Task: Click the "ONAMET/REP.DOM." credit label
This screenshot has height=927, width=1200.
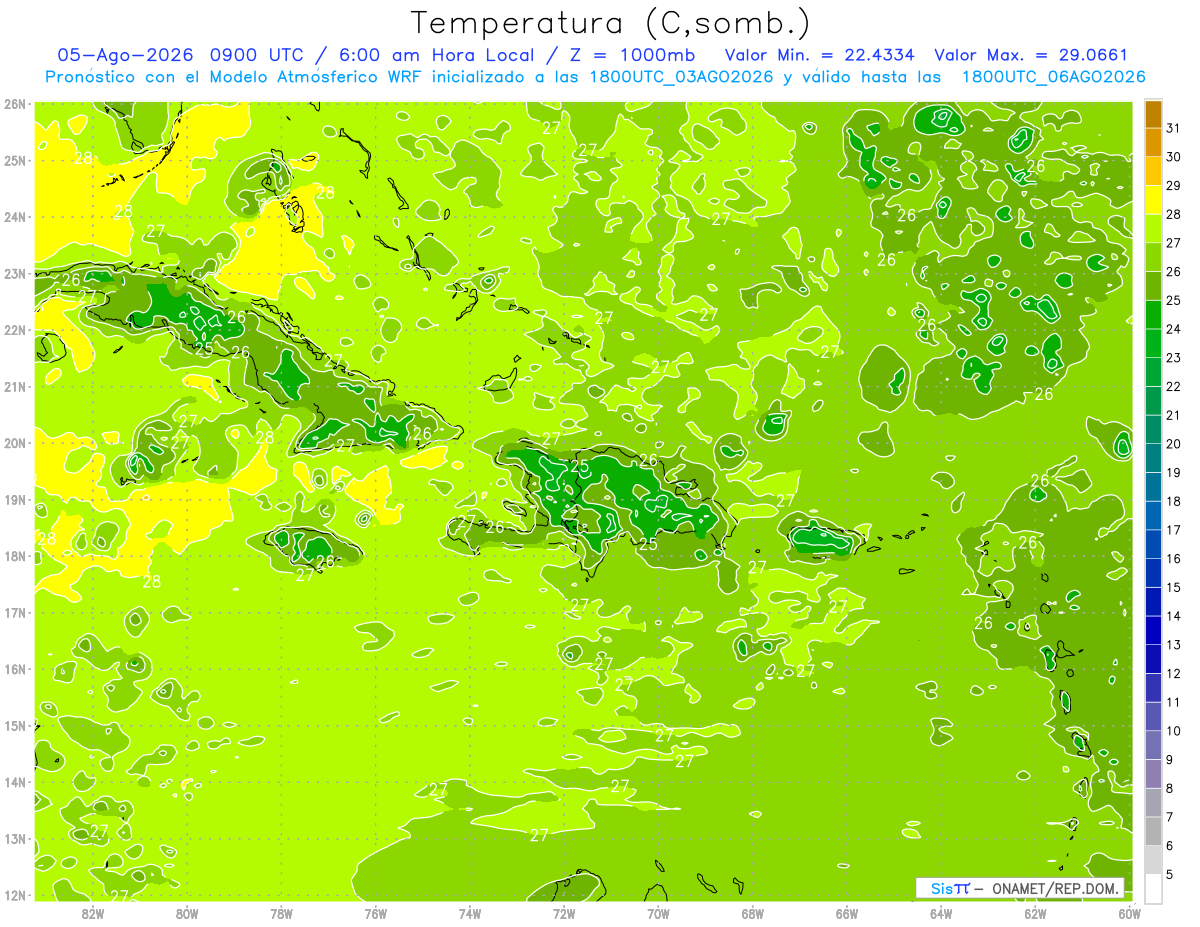Action: (1057, 888)
